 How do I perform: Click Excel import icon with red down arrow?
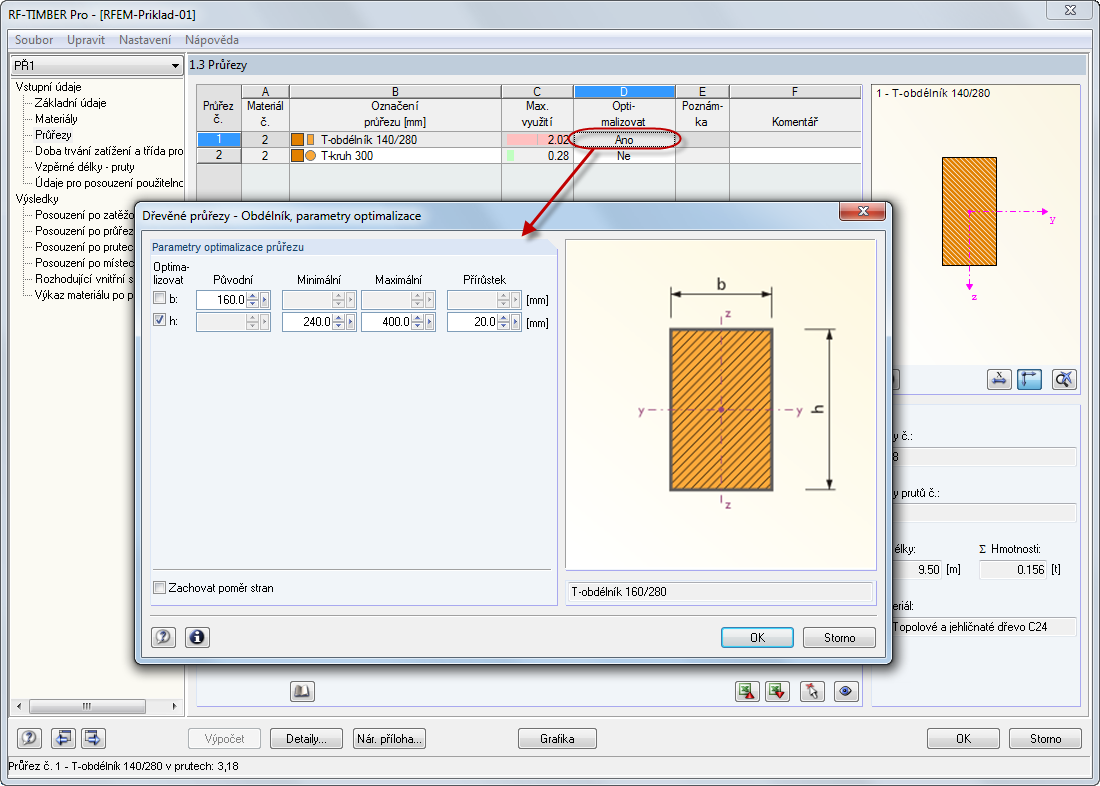click(777, 691)
